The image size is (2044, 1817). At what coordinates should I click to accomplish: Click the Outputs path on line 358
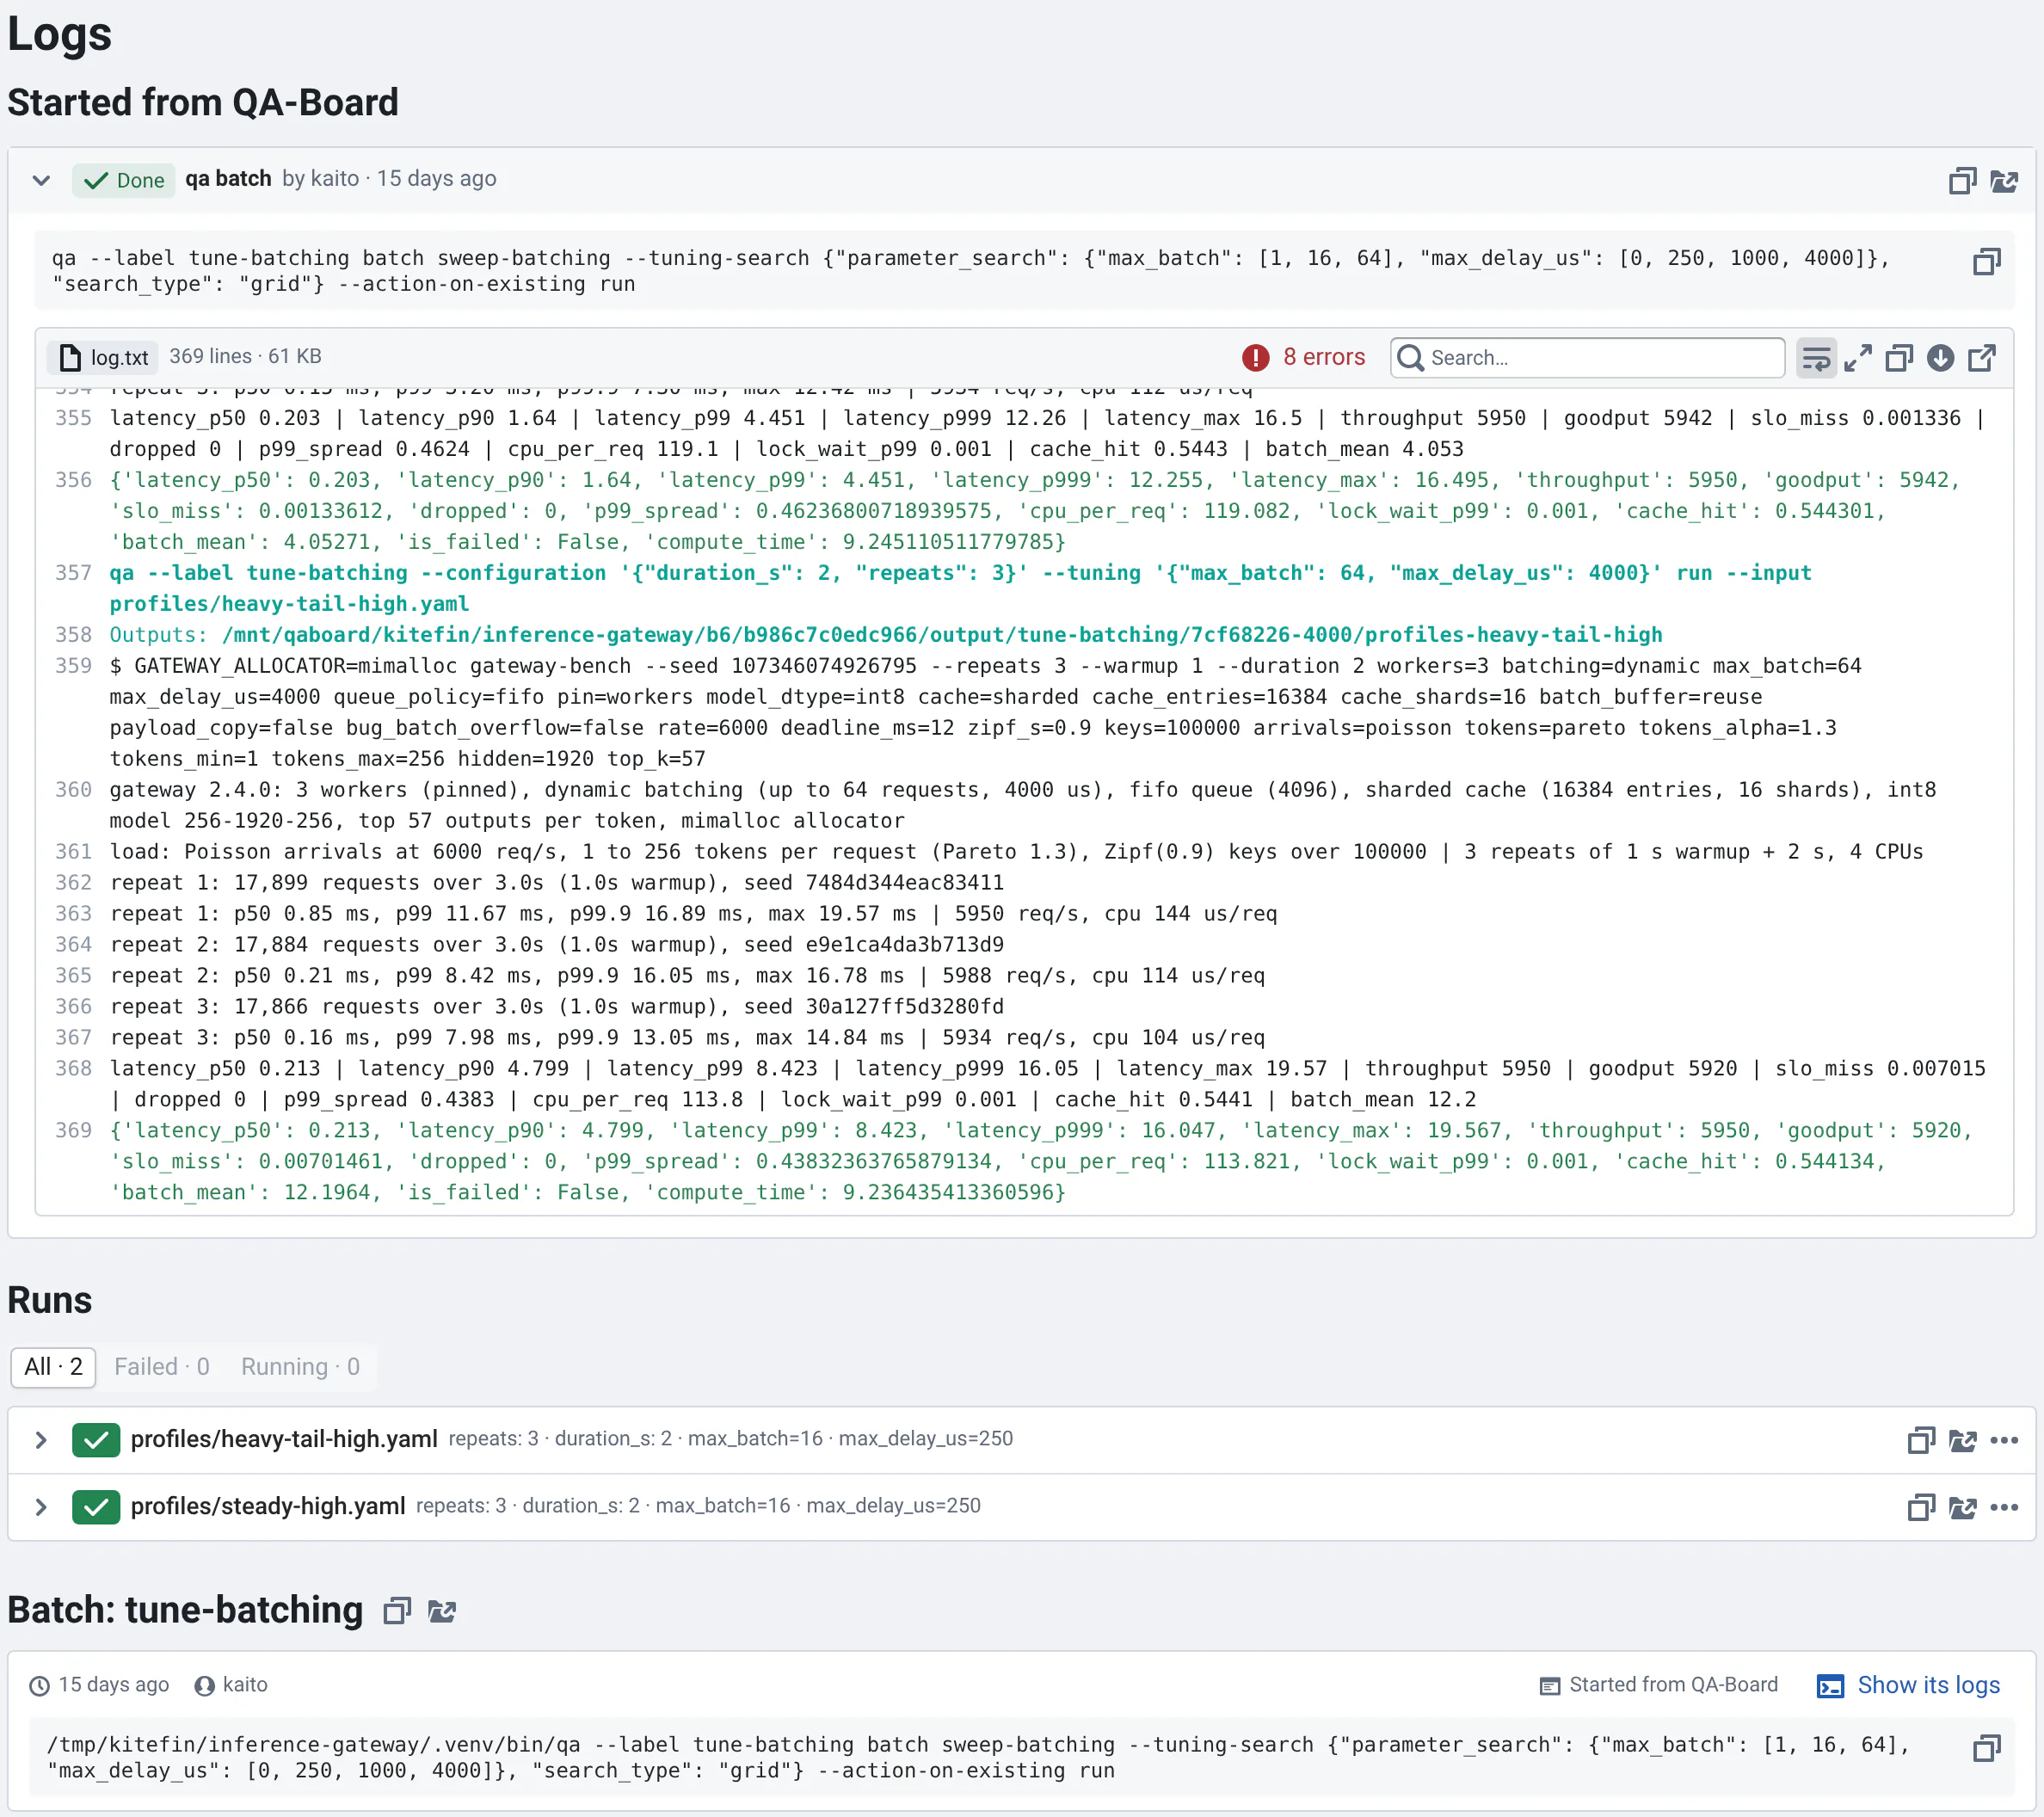point(941,635)
